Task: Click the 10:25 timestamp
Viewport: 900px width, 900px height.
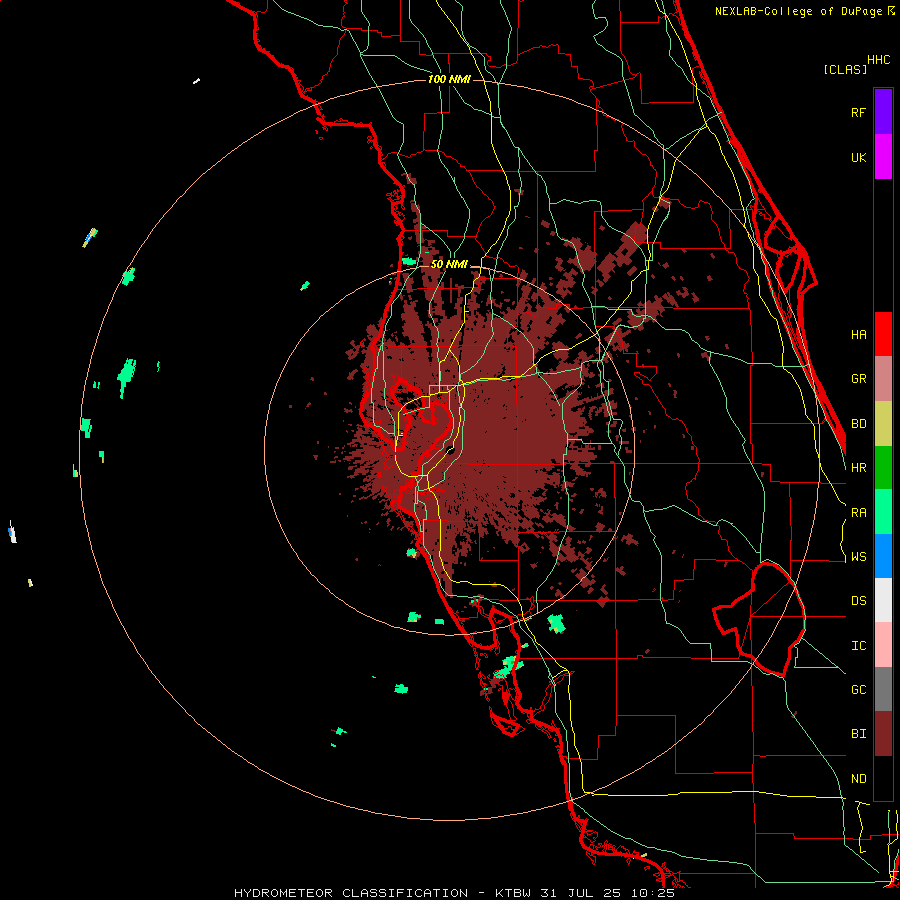Action: pos(654,893)
